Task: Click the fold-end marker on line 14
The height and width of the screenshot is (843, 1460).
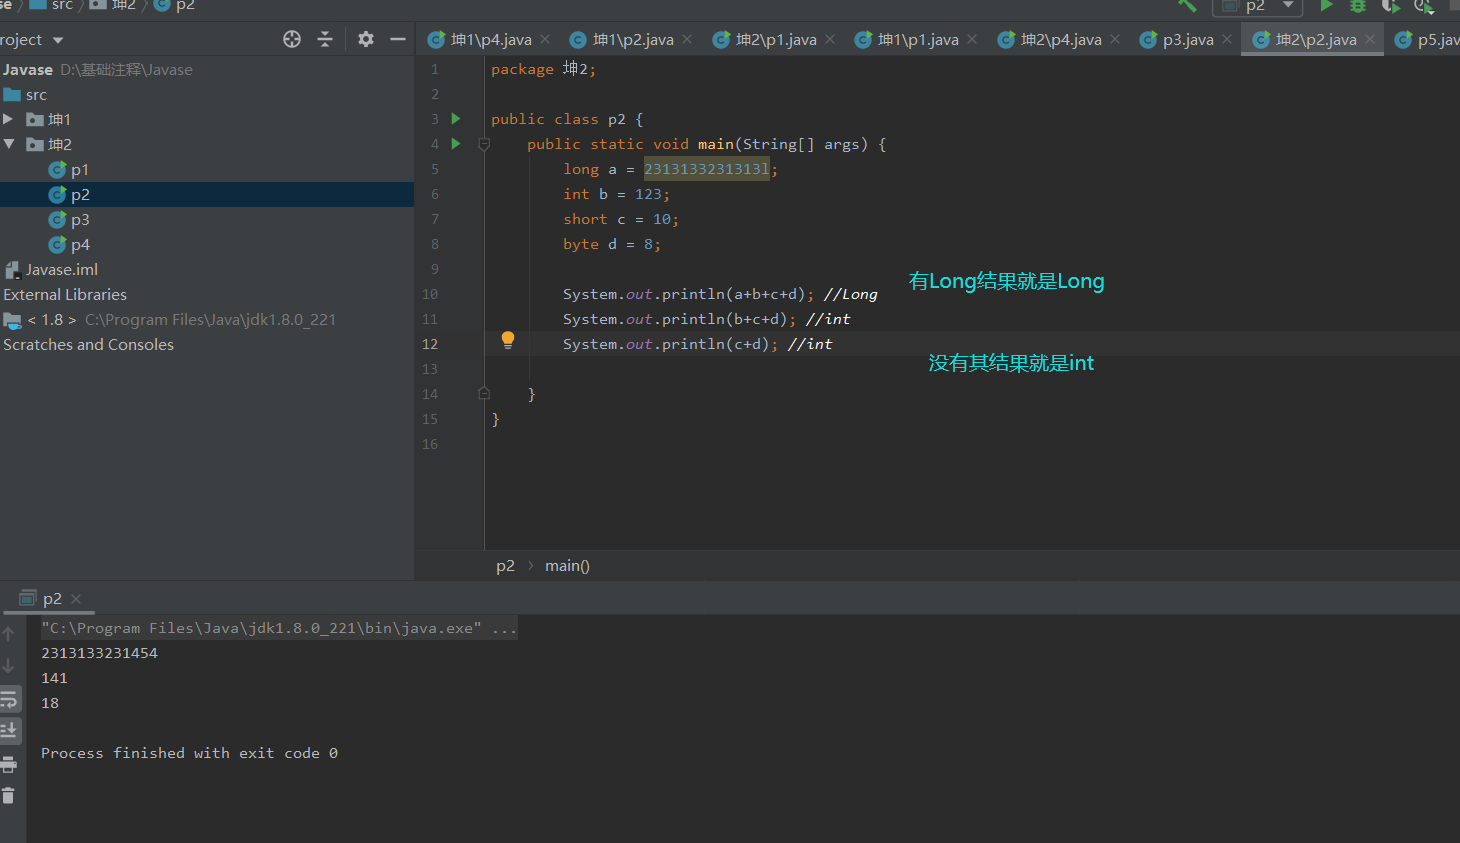Action: (484, 394)
